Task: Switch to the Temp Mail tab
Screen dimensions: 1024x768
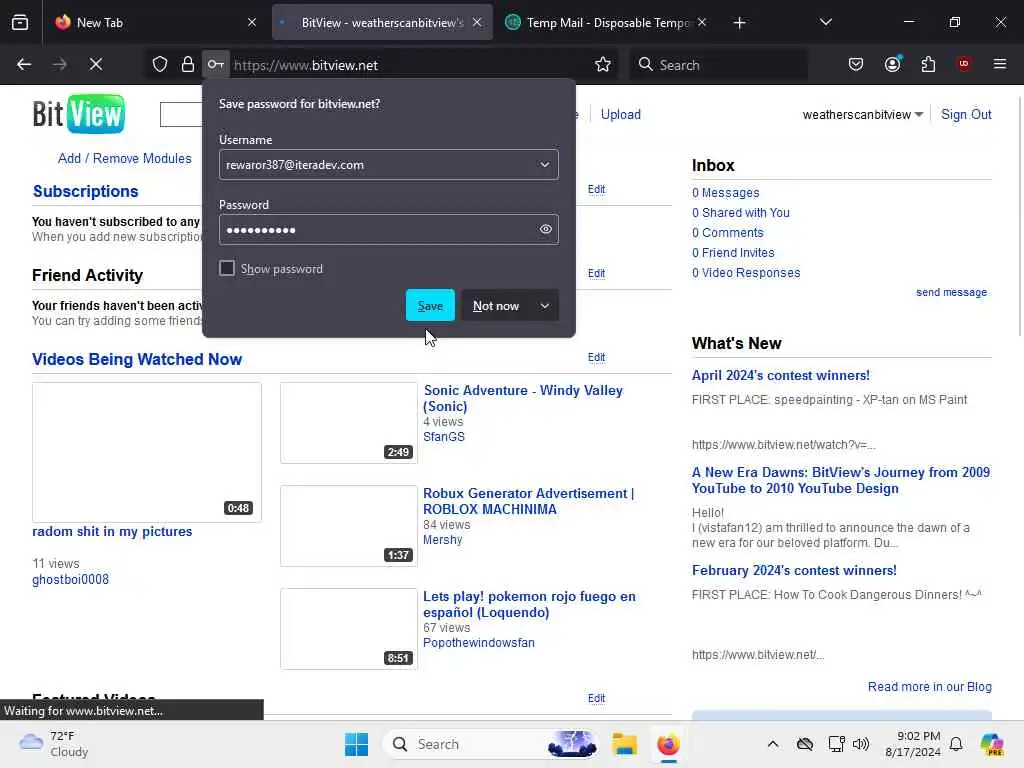Action: tap(607, 22)
